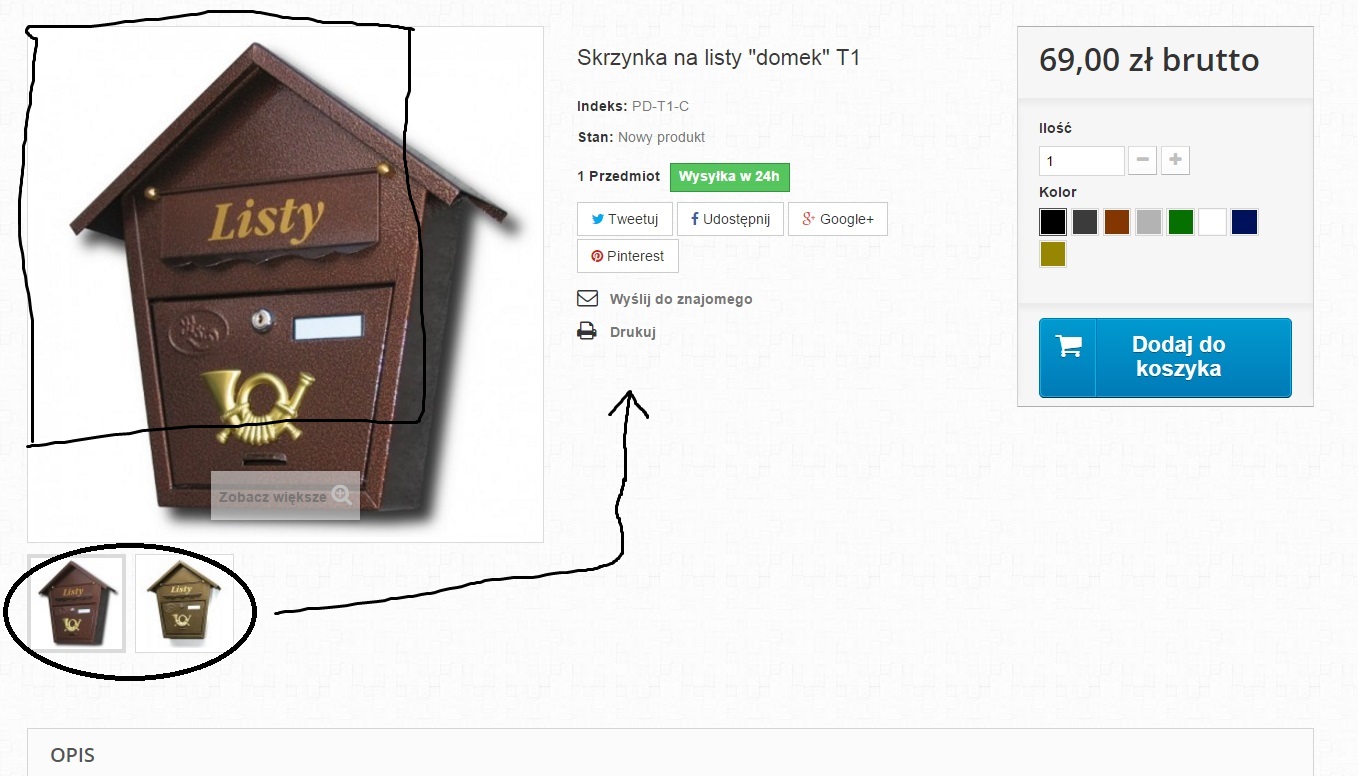Screen dimensions: 1358x776
Task: Share the product via Tweetuj button
Action: [x=625, y=219]
